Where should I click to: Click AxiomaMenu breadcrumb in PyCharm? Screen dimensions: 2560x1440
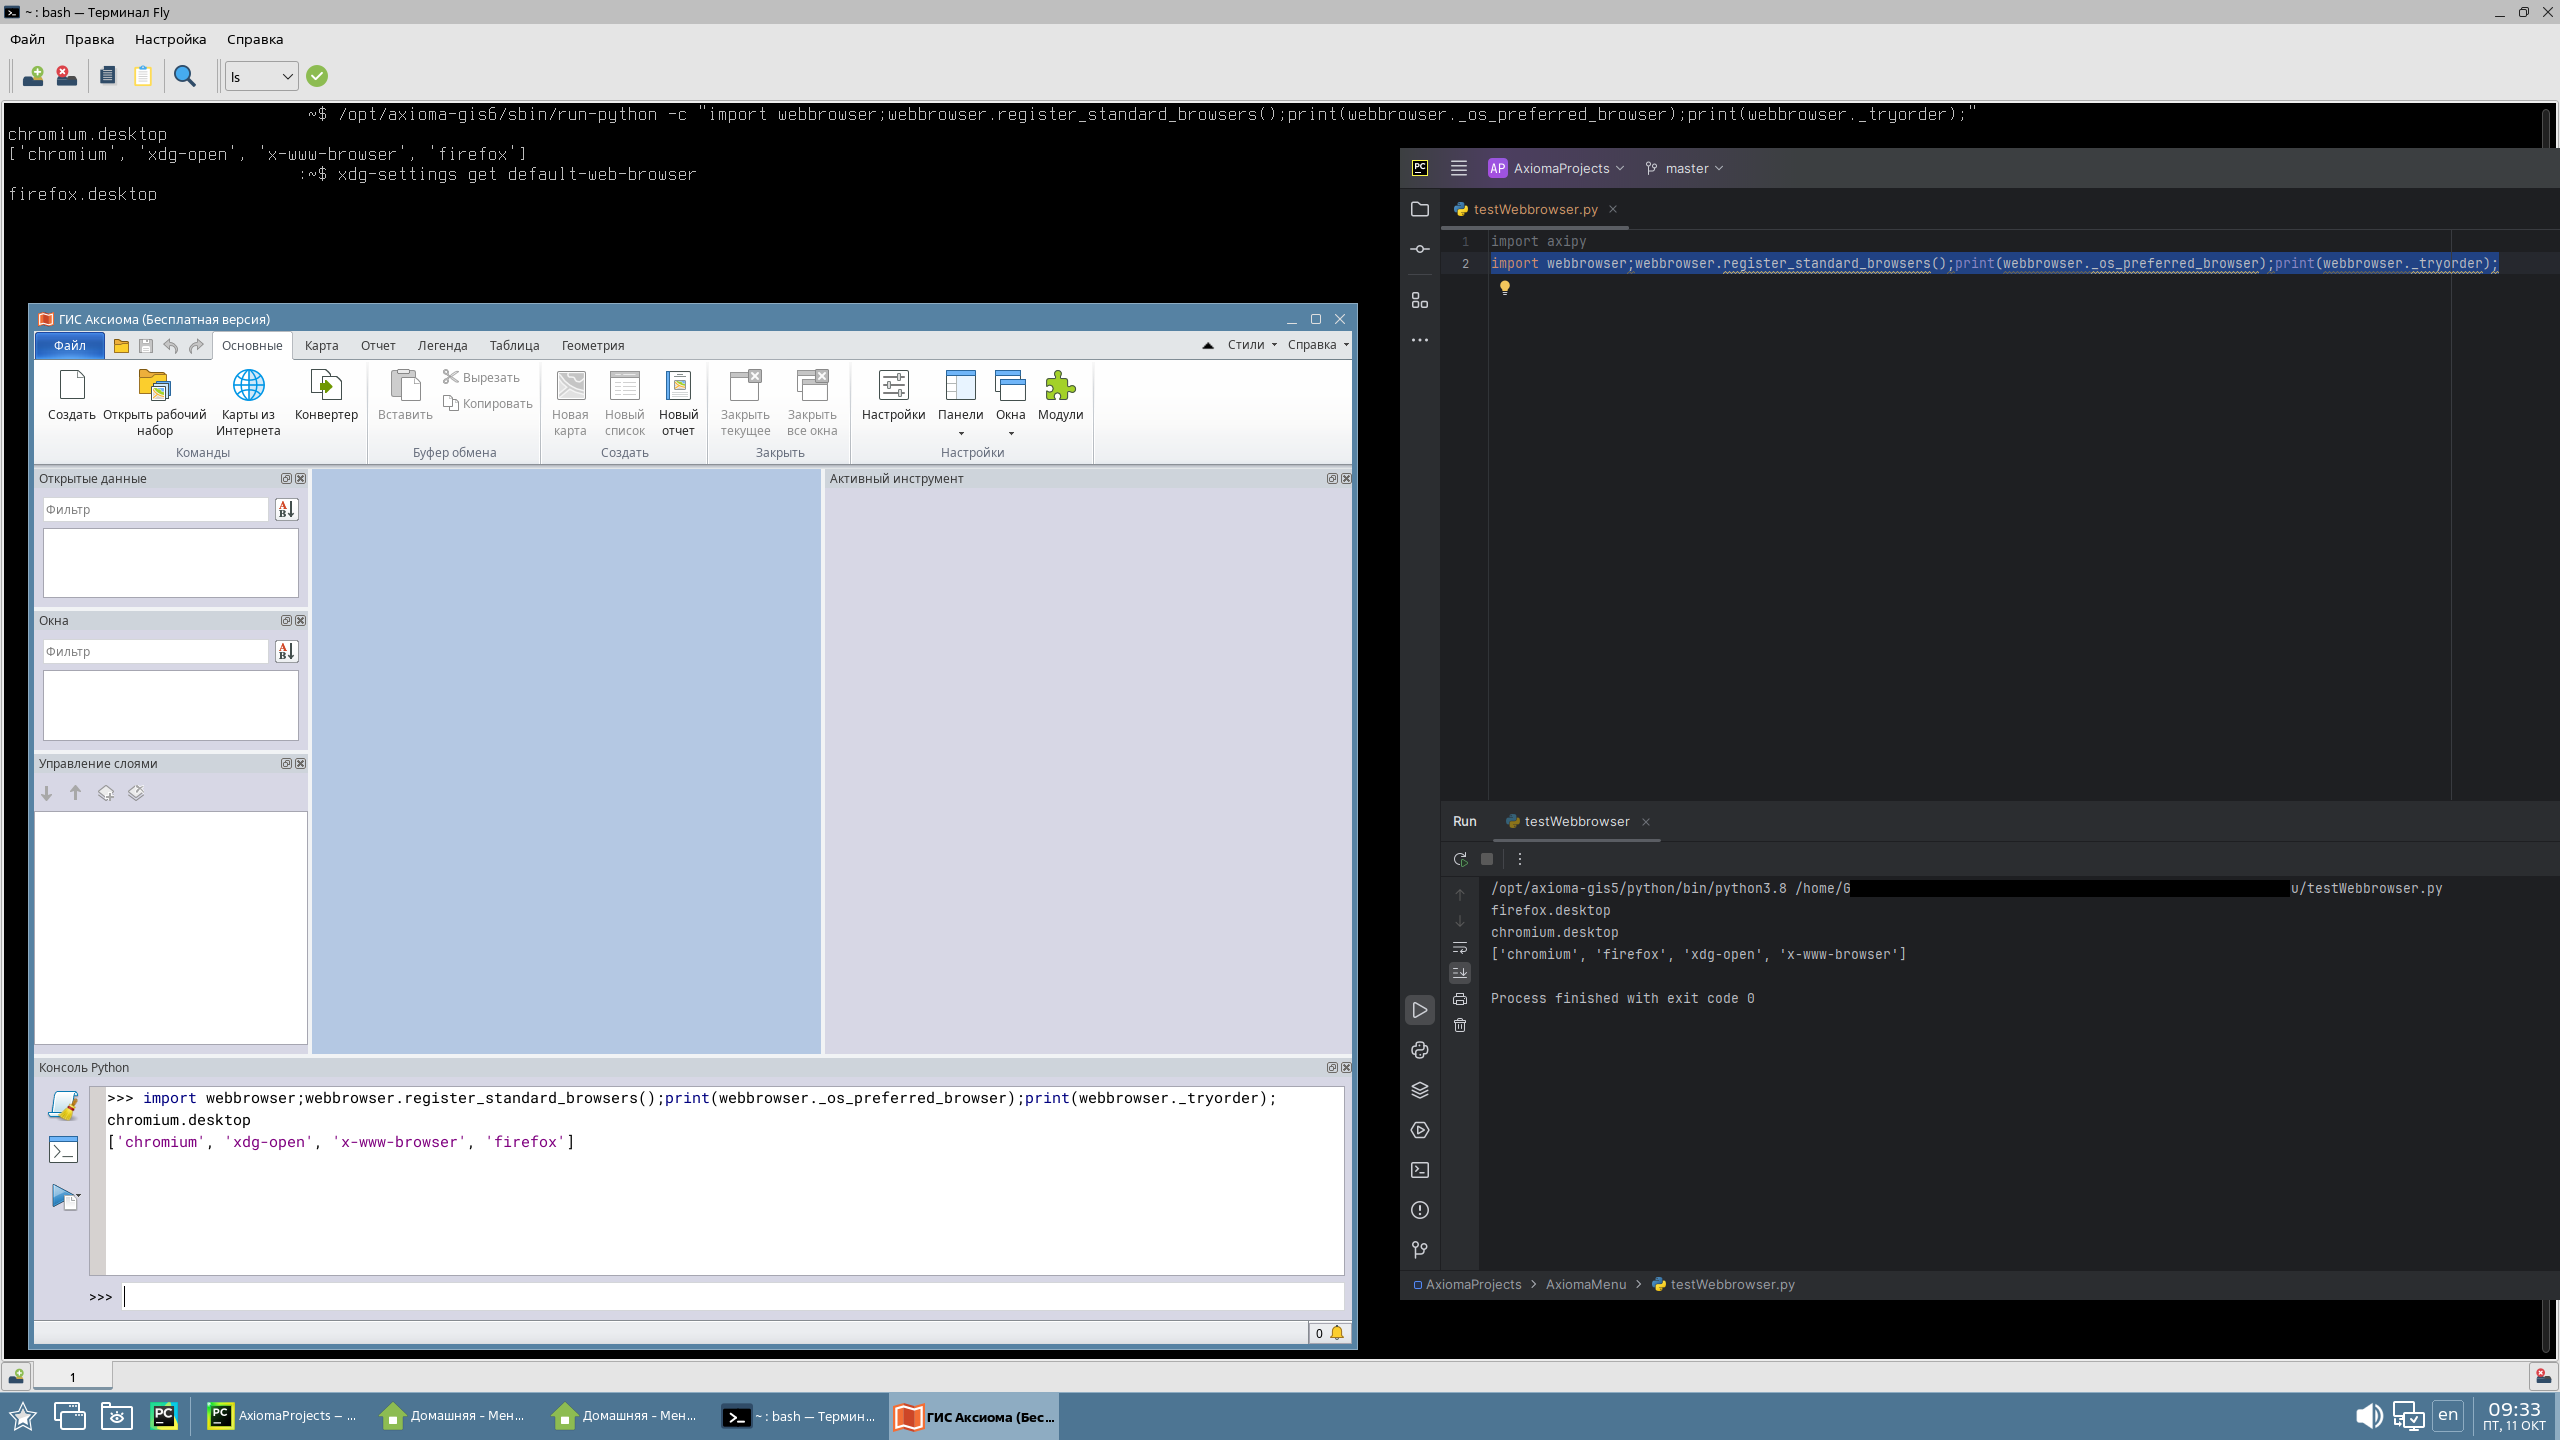pyautogui.click(x=1586, y=1285)
